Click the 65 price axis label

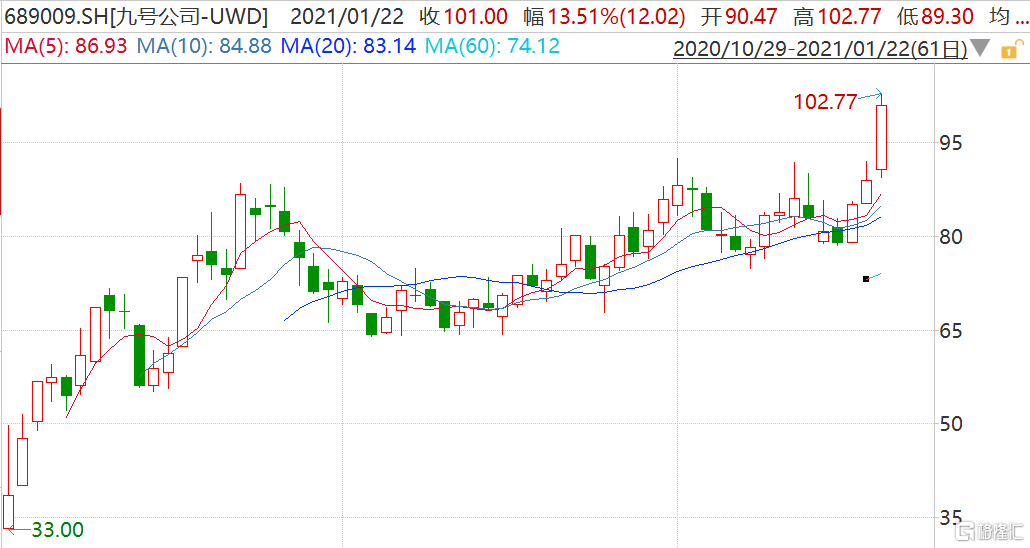click(x=951, y=331)
